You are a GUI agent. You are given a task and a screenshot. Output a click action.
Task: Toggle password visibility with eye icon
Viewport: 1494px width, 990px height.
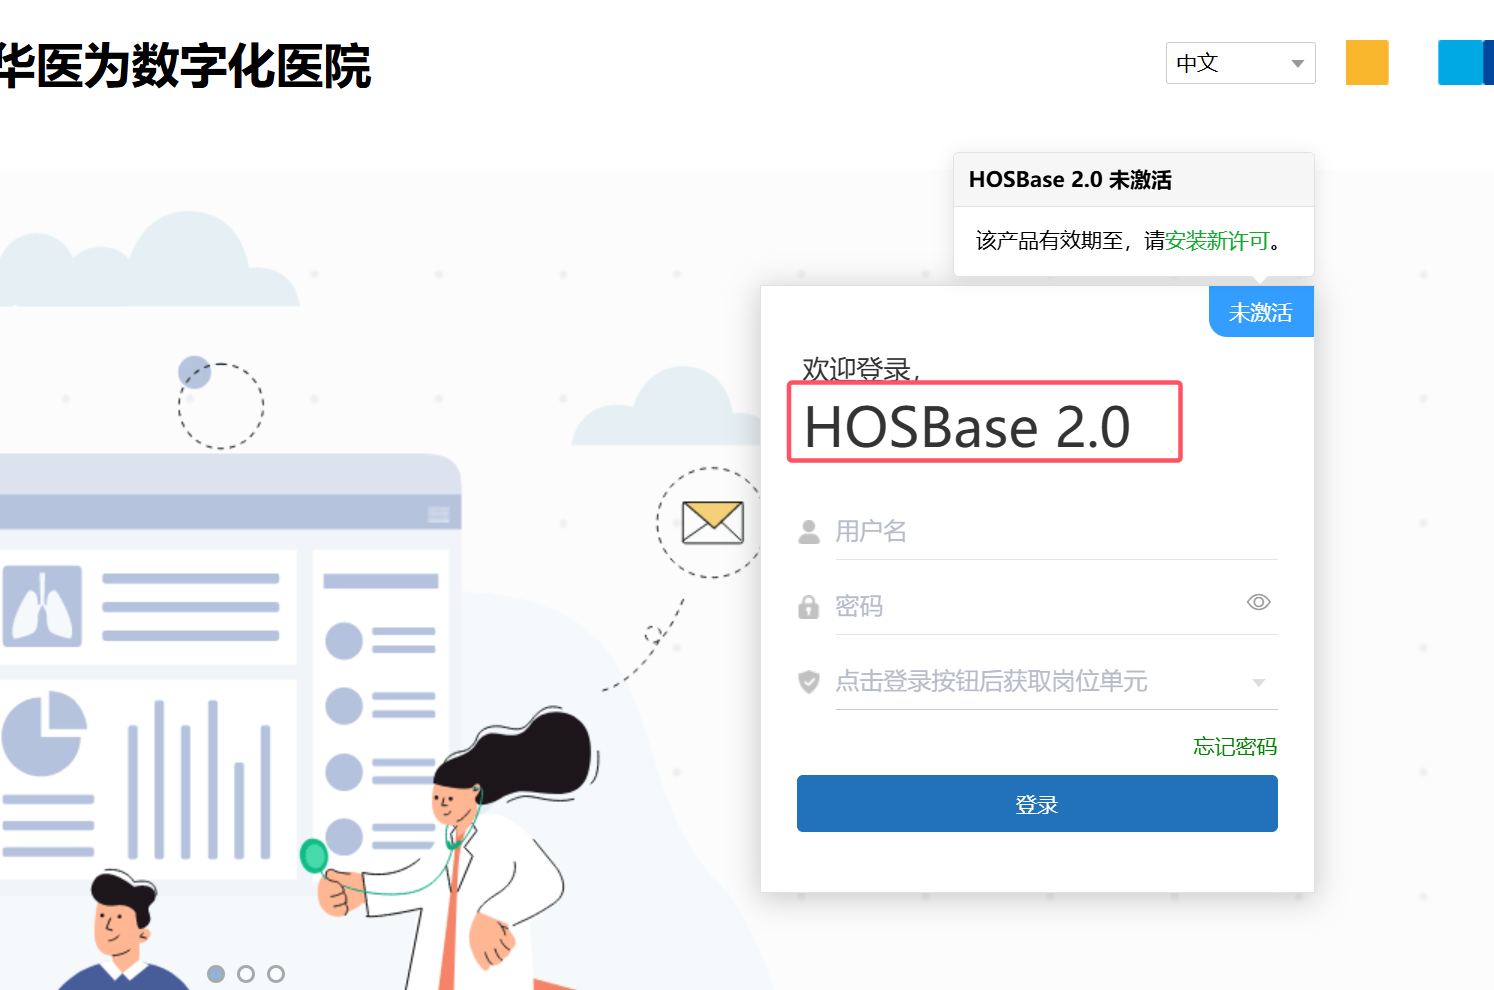pos(1259,602)
